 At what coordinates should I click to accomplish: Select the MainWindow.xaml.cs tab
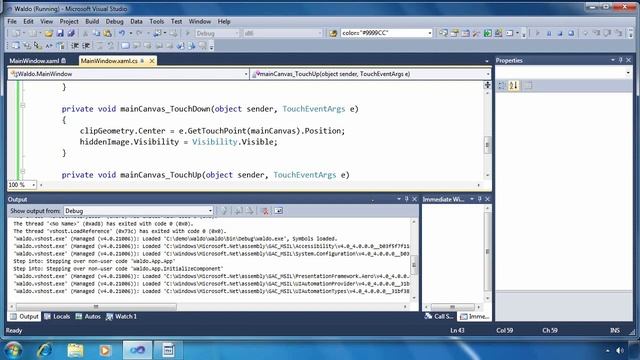click(109, 61)
